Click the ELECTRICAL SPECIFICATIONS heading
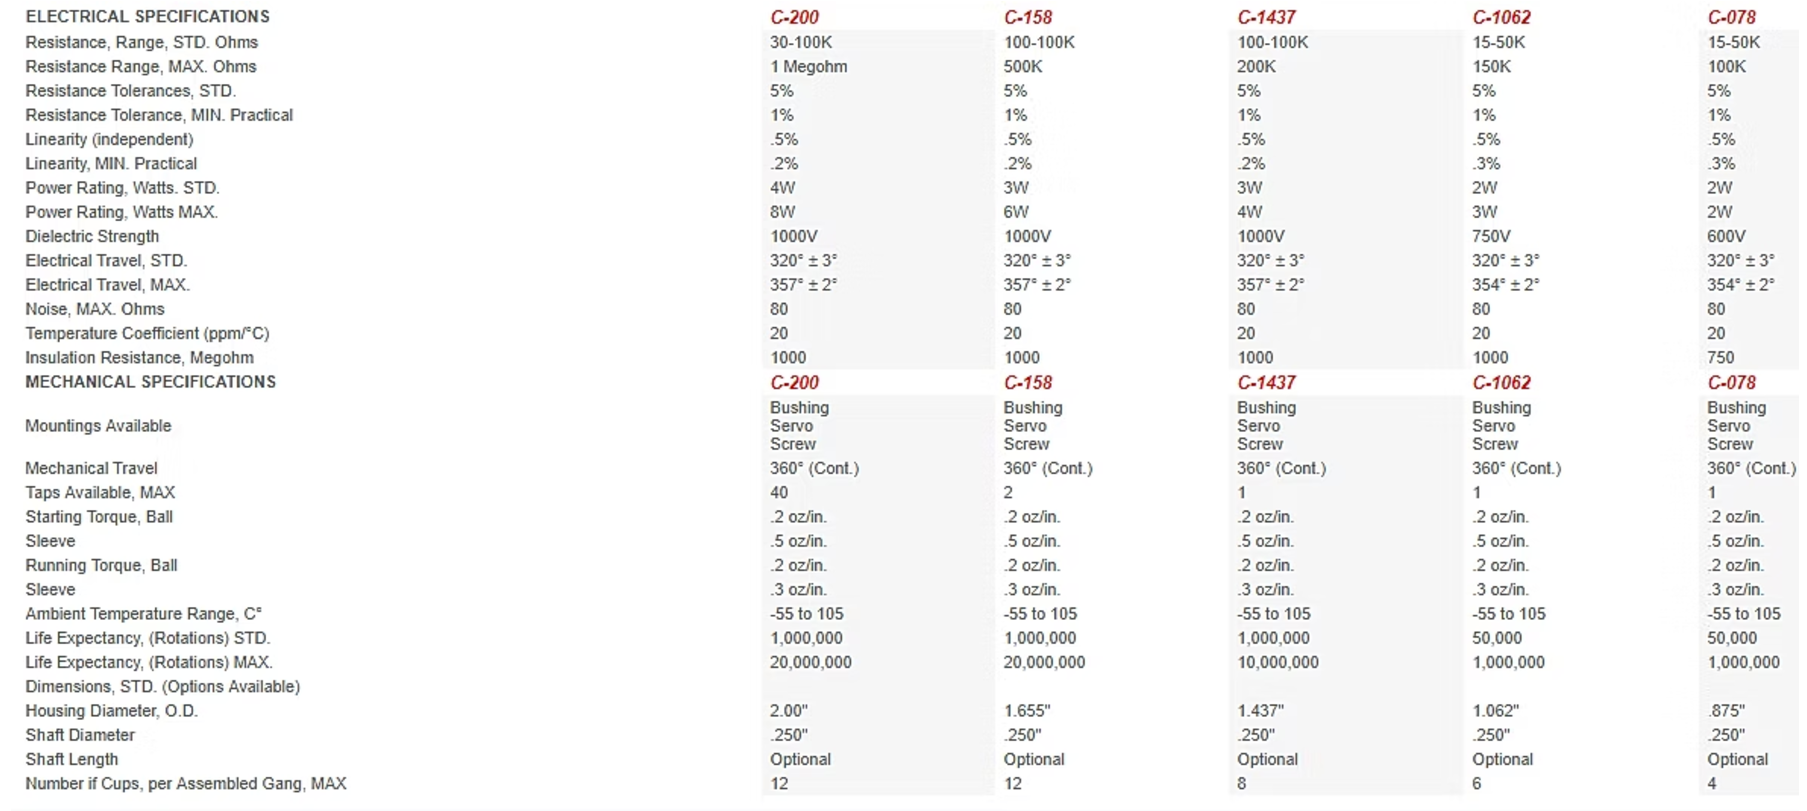This screenshot has width=1807, height=811. click(147, 17)
